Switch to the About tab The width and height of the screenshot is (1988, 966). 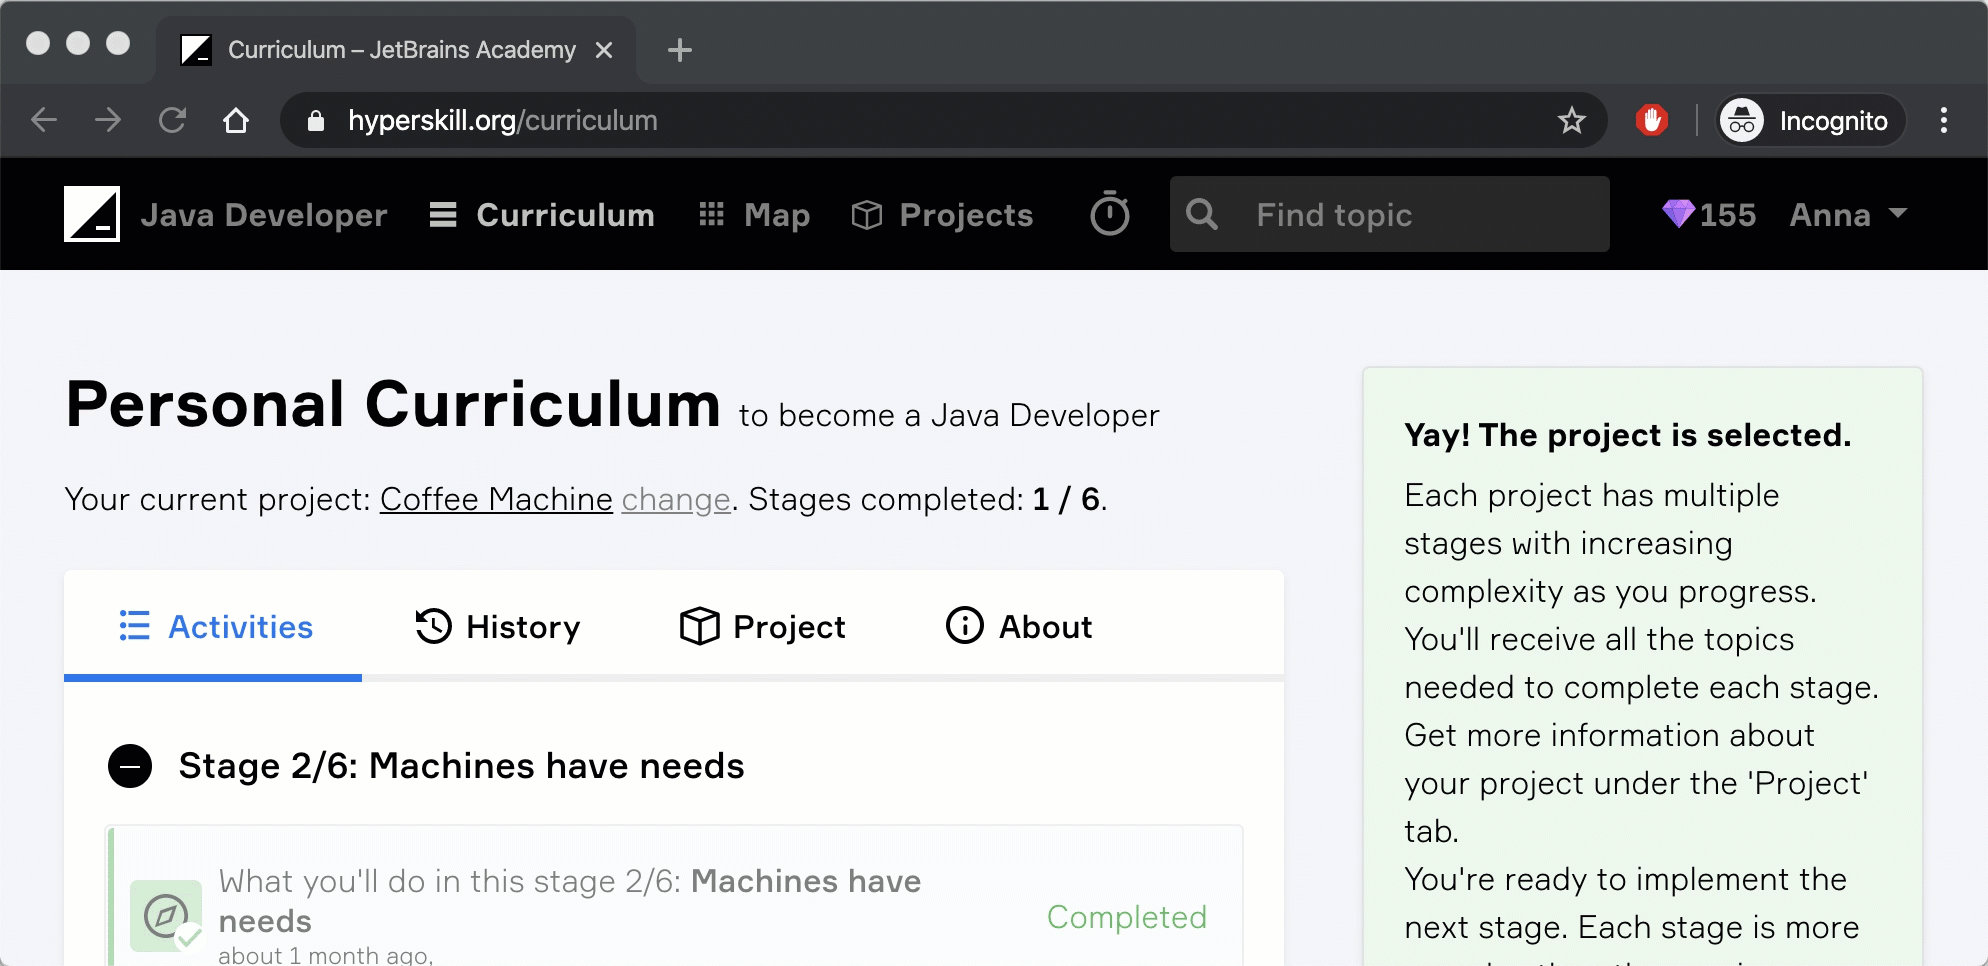[1018, 627]
